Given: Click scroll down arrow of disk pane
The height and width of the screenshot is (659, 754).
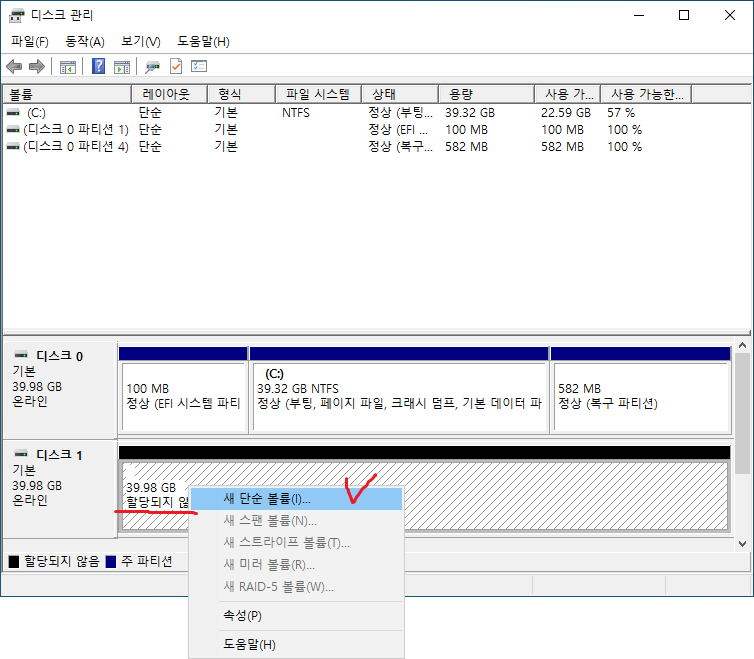Looking at the screenshot, I should pos(742,544).
